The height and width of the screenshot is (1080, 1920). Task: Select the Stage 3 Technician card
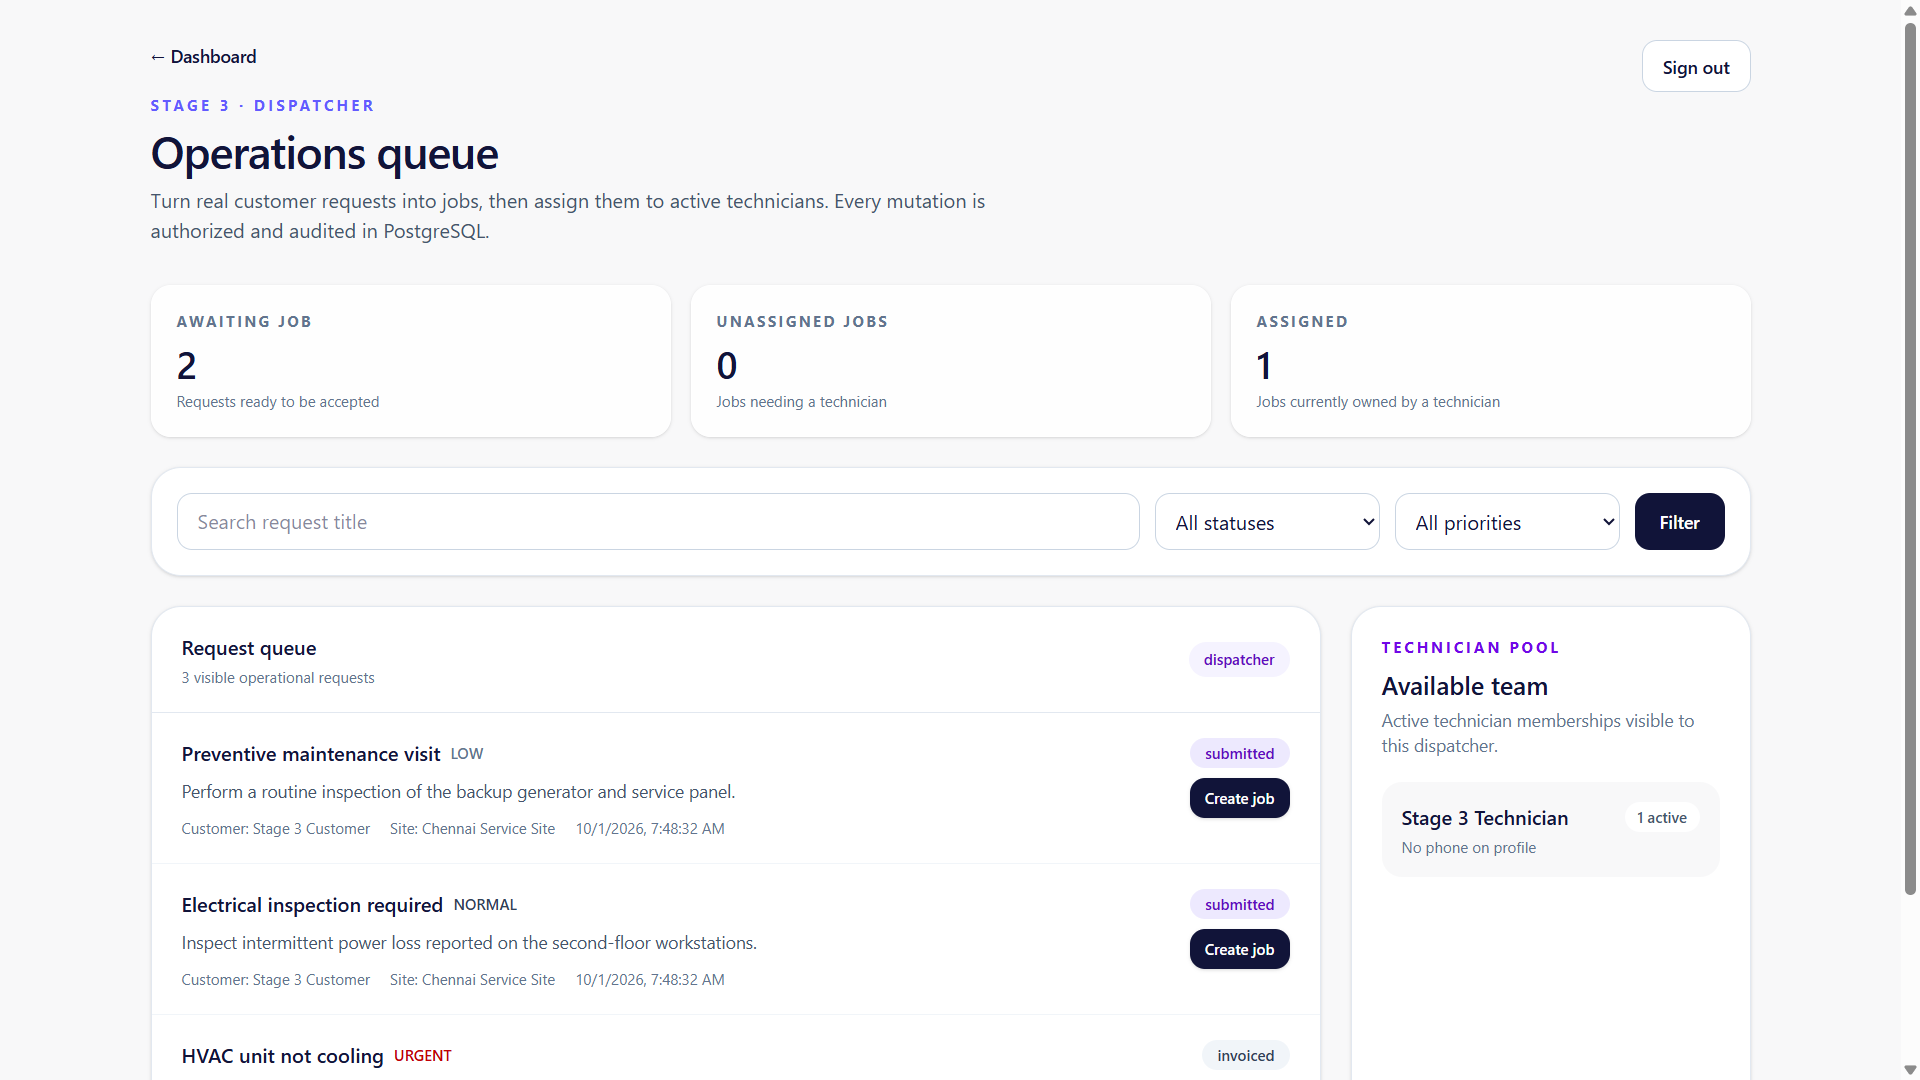point(1551,830)
